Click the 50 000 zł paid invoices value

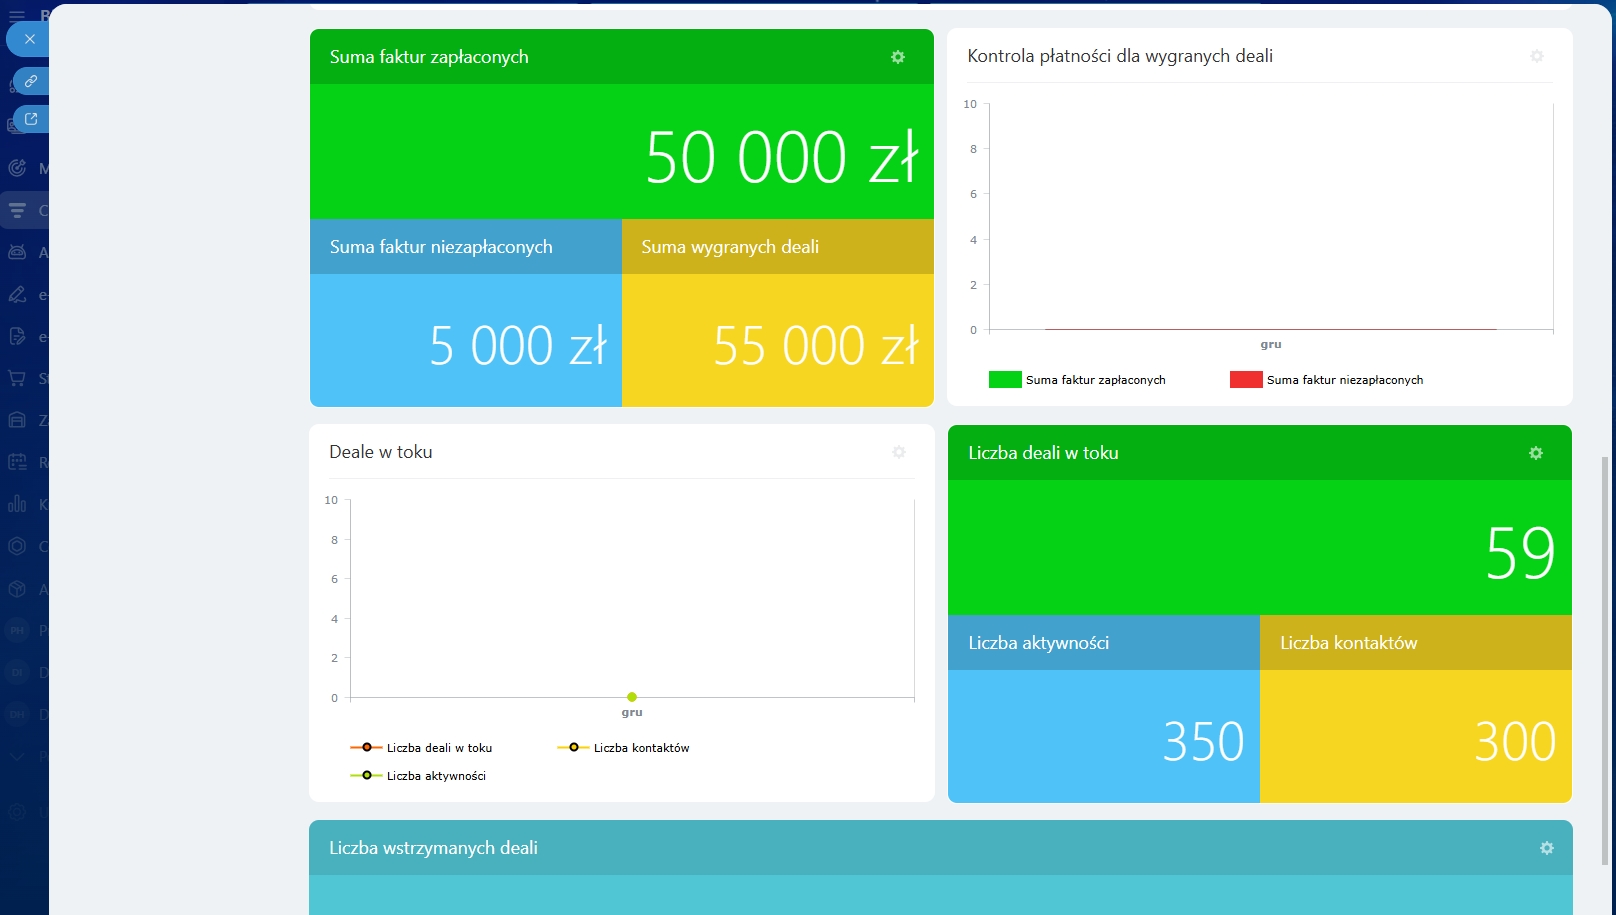pos(780,157)
